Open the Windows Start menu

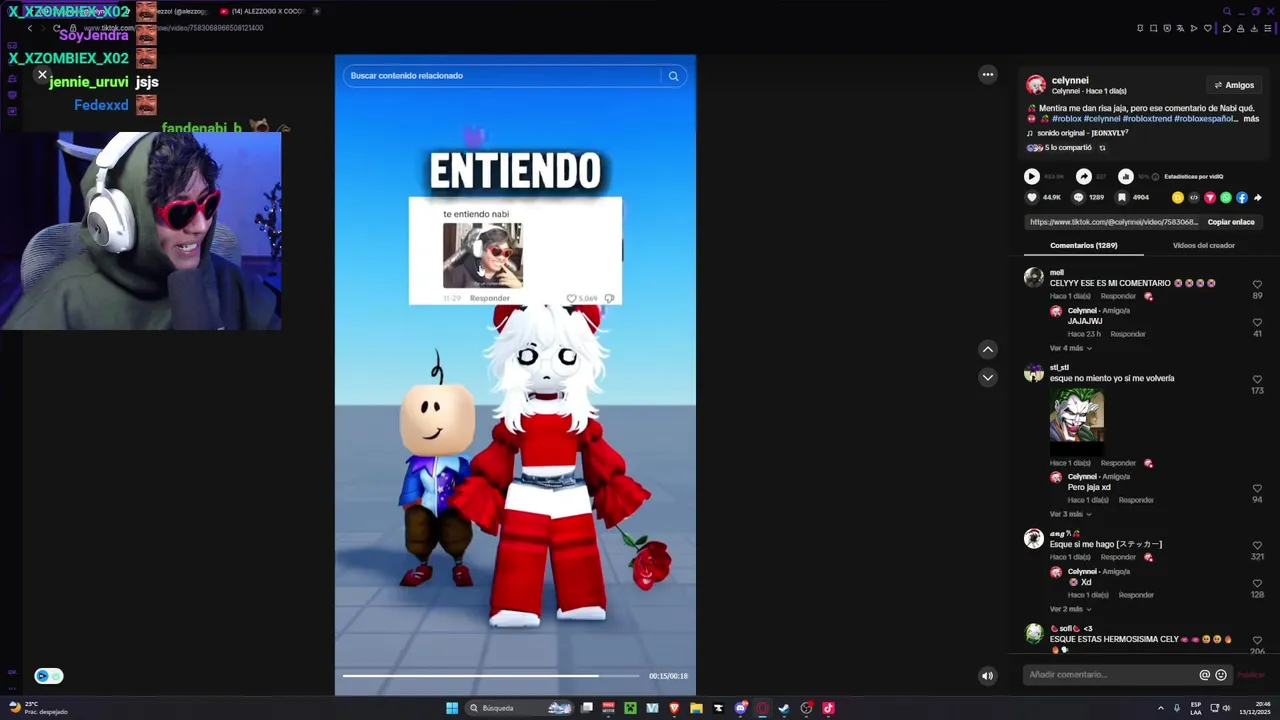[452, 708]
